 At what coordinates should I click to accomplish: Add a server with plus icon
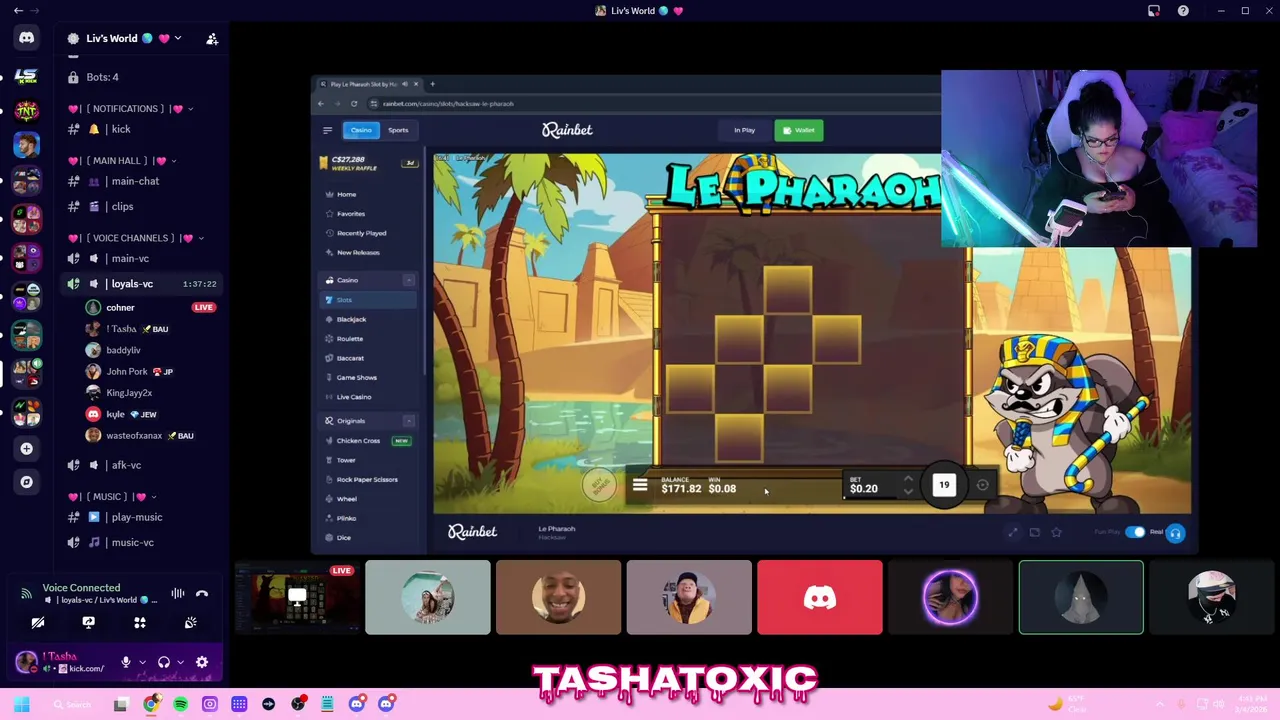tap(26, 449)
